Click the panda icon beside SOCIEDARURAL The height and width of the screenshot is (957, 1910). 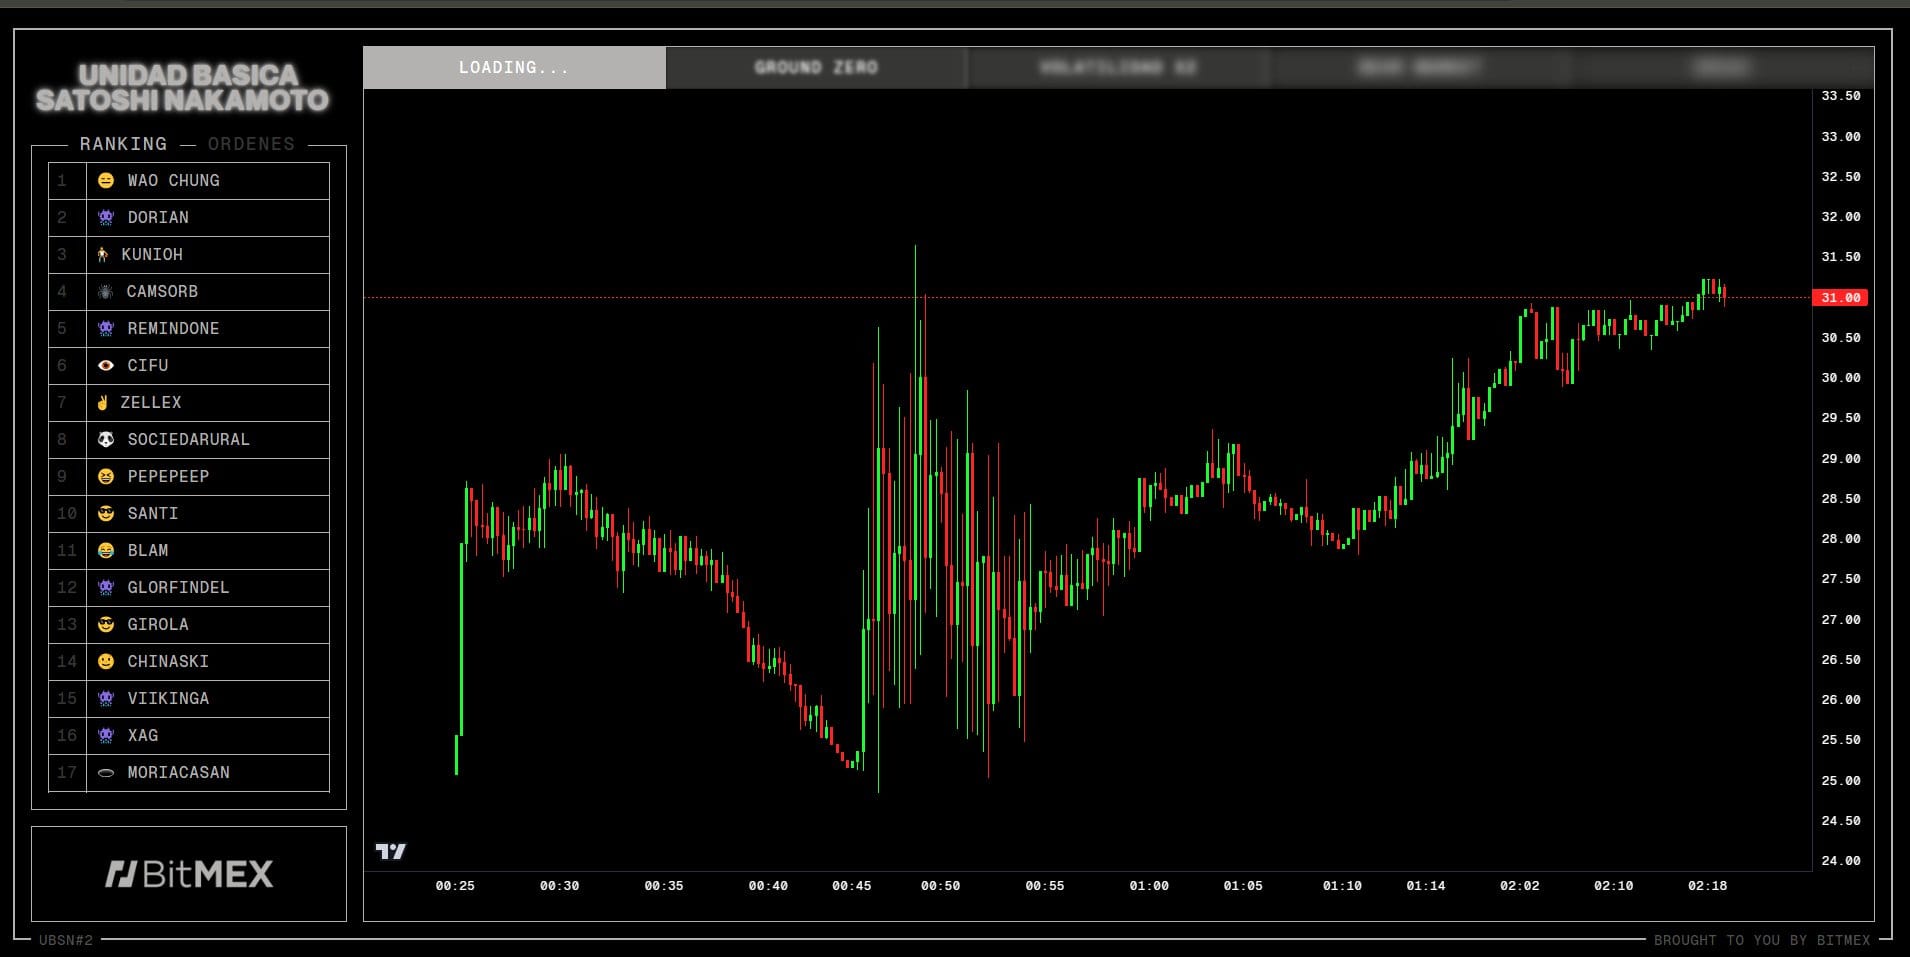(x=106, y=440)
